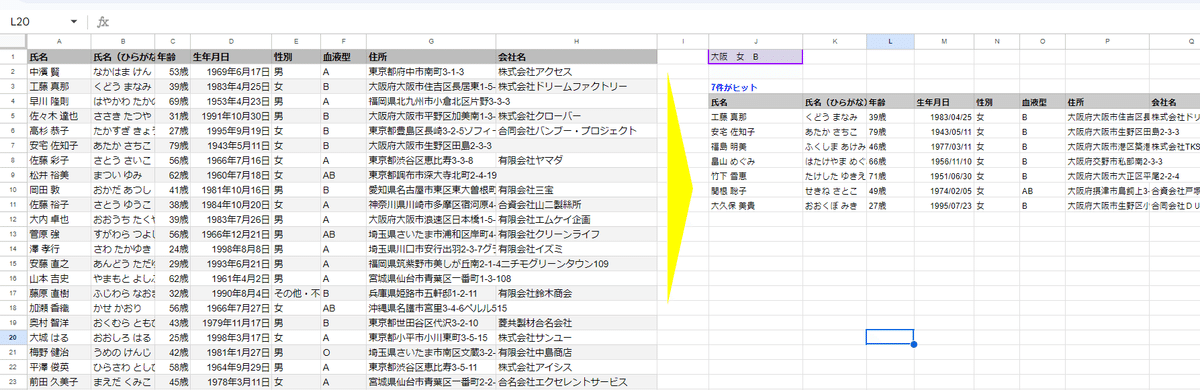Click the result name cell 福島 明美

tap(754, 145)
